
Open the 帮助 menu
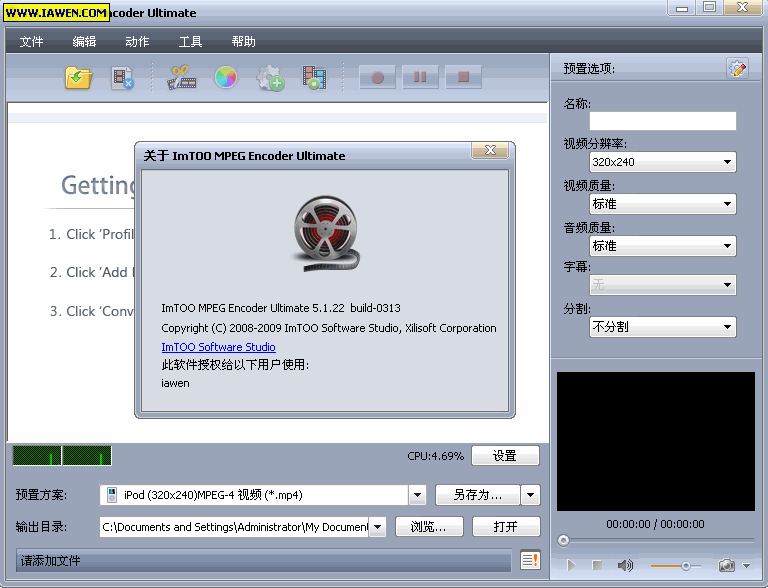tap(243, 41)
